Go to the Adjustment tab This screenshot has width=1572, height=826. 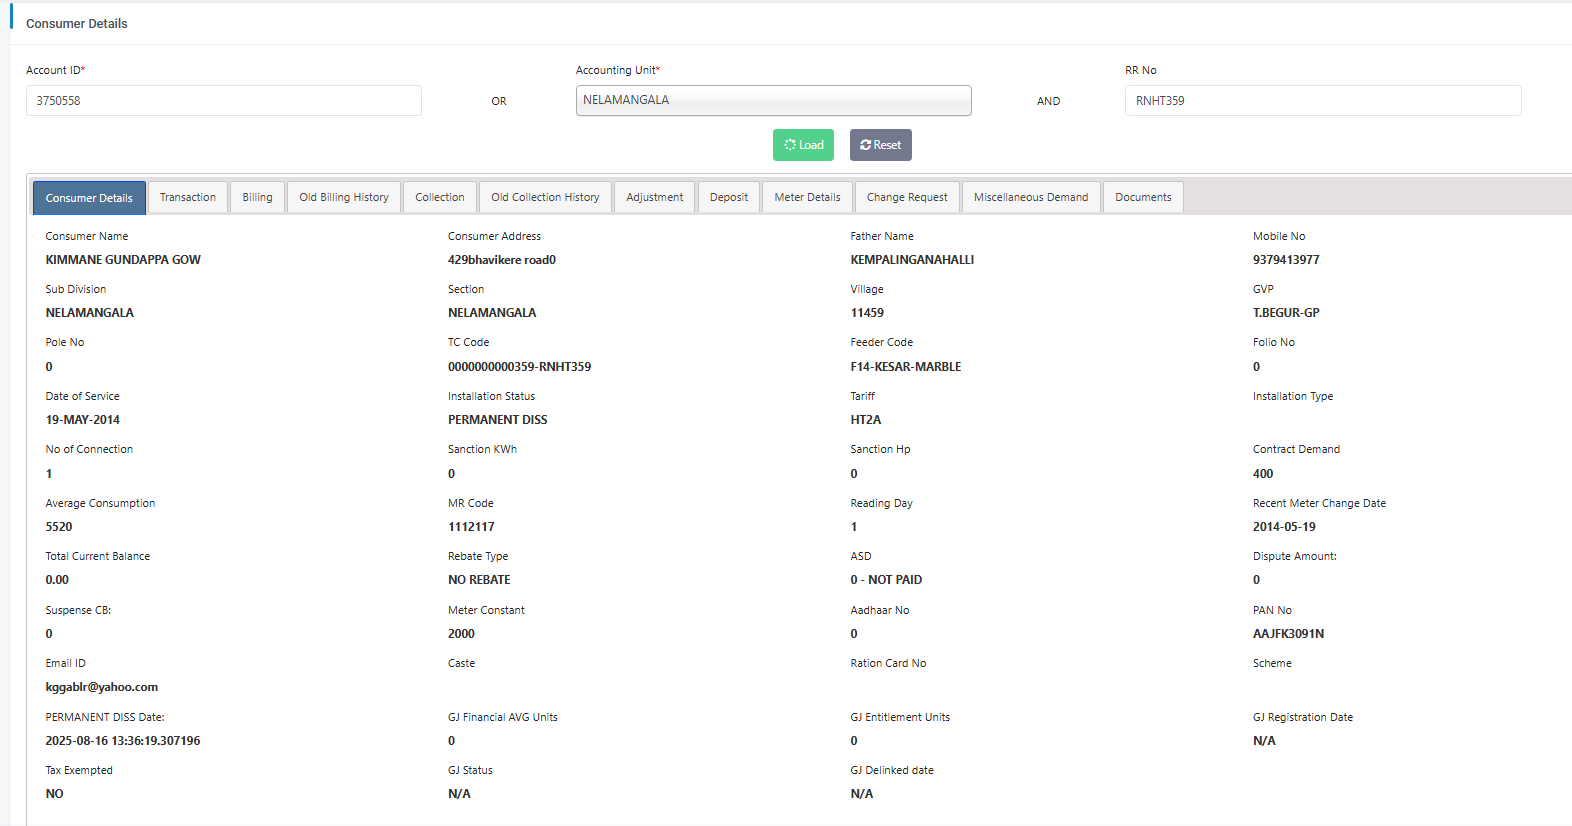[x=655, y=197]
